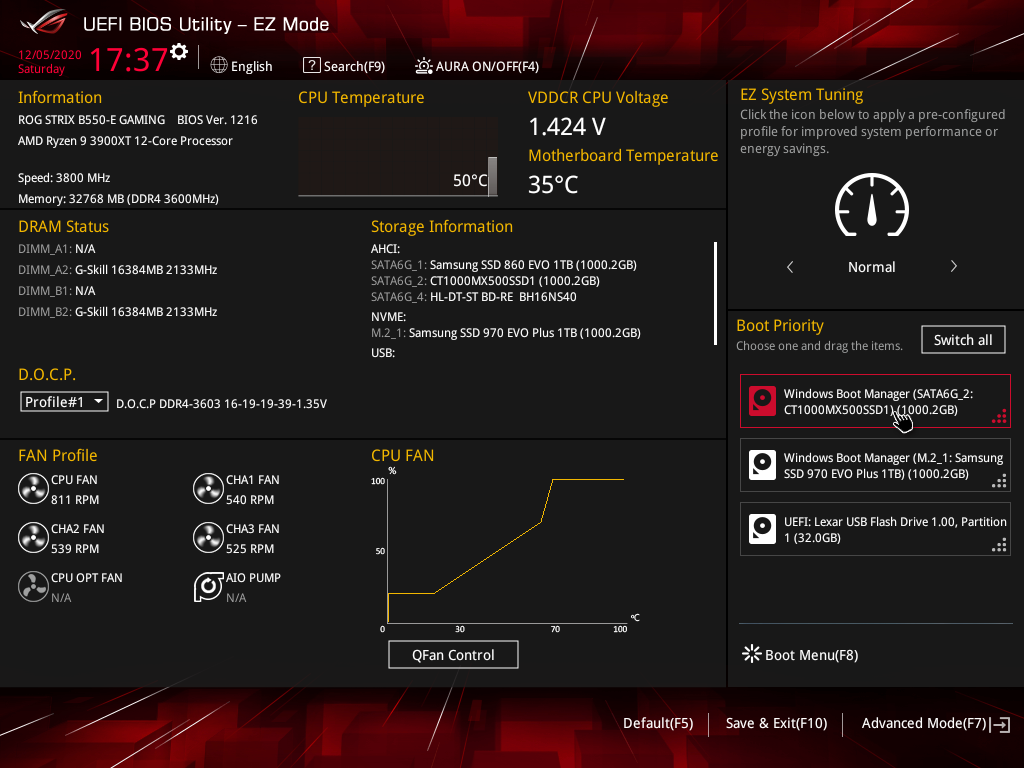Click the date 12/05/2020

[50, 55]
